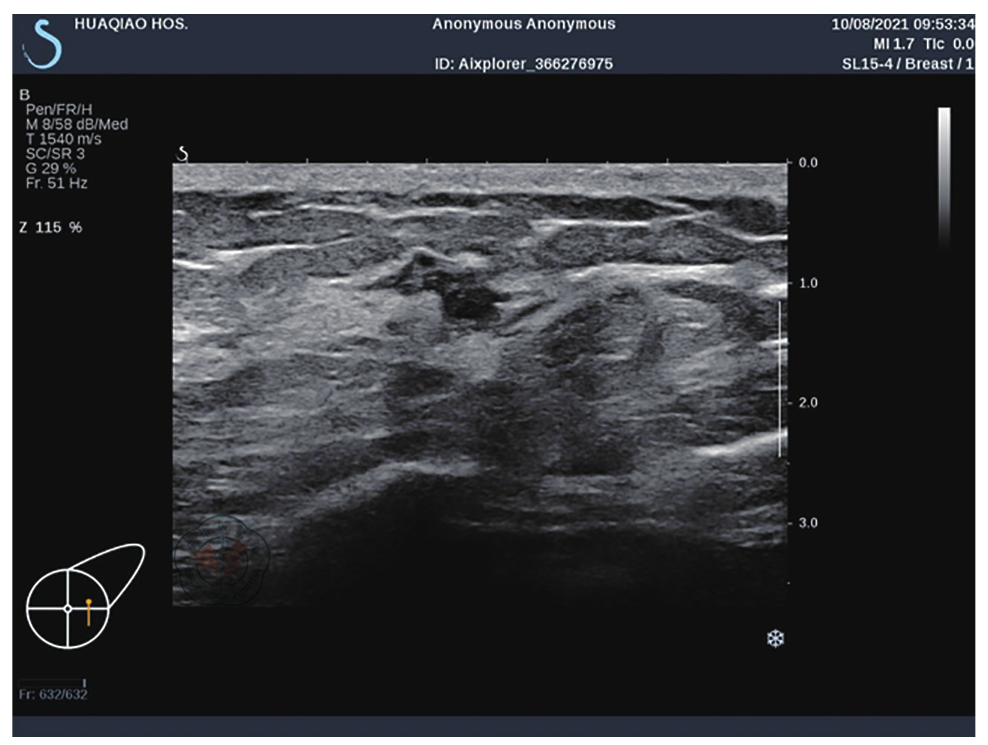The image size is (988, 745).
Task: Click the Z 115 % zoom setting
Action: pos(50,228)
